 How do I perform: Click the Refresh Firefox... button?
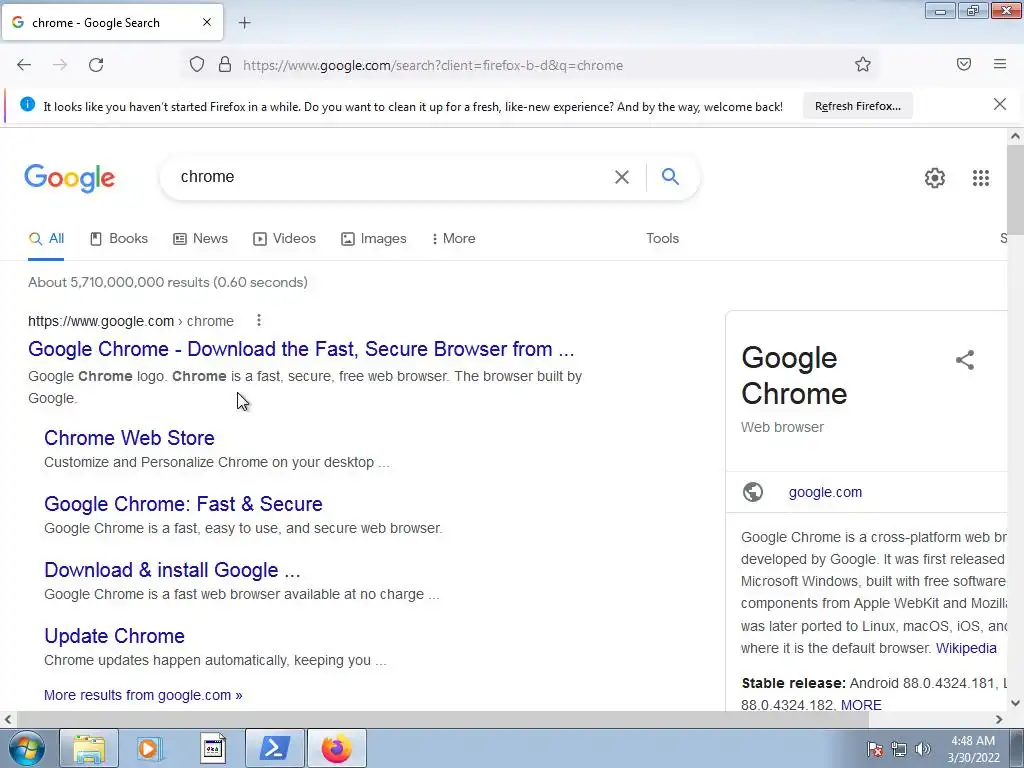857,106
